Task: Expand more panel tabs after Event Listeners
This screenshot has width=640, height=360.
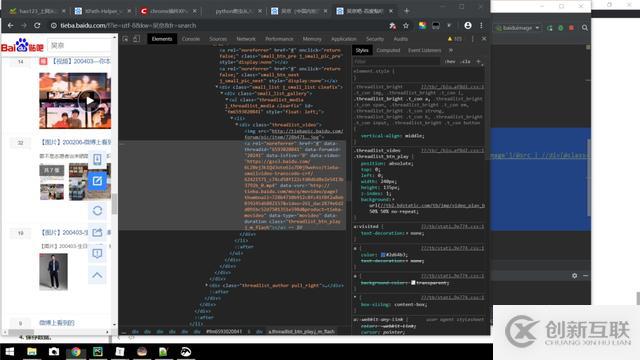Action: click(x=451, y=50)
